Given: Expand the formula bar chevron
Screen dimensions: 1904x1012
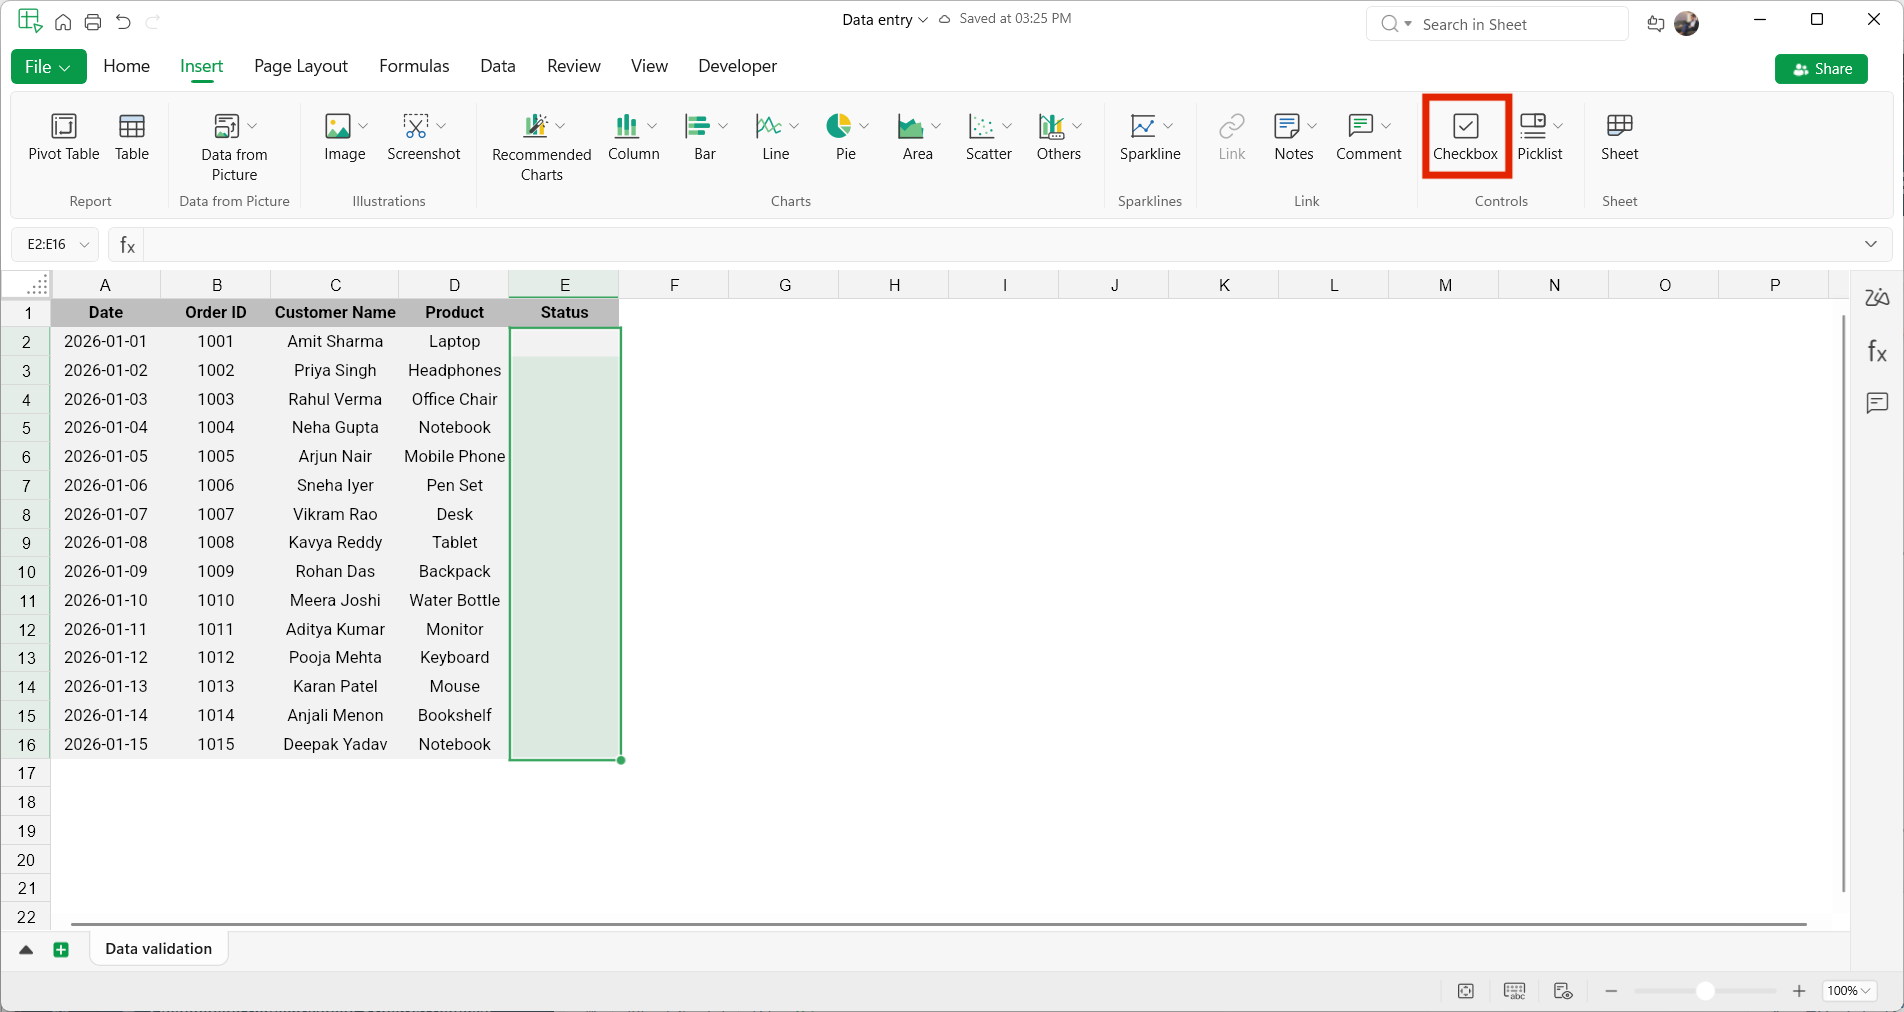Looking at the screenshot, I should tap(1870, 244).
